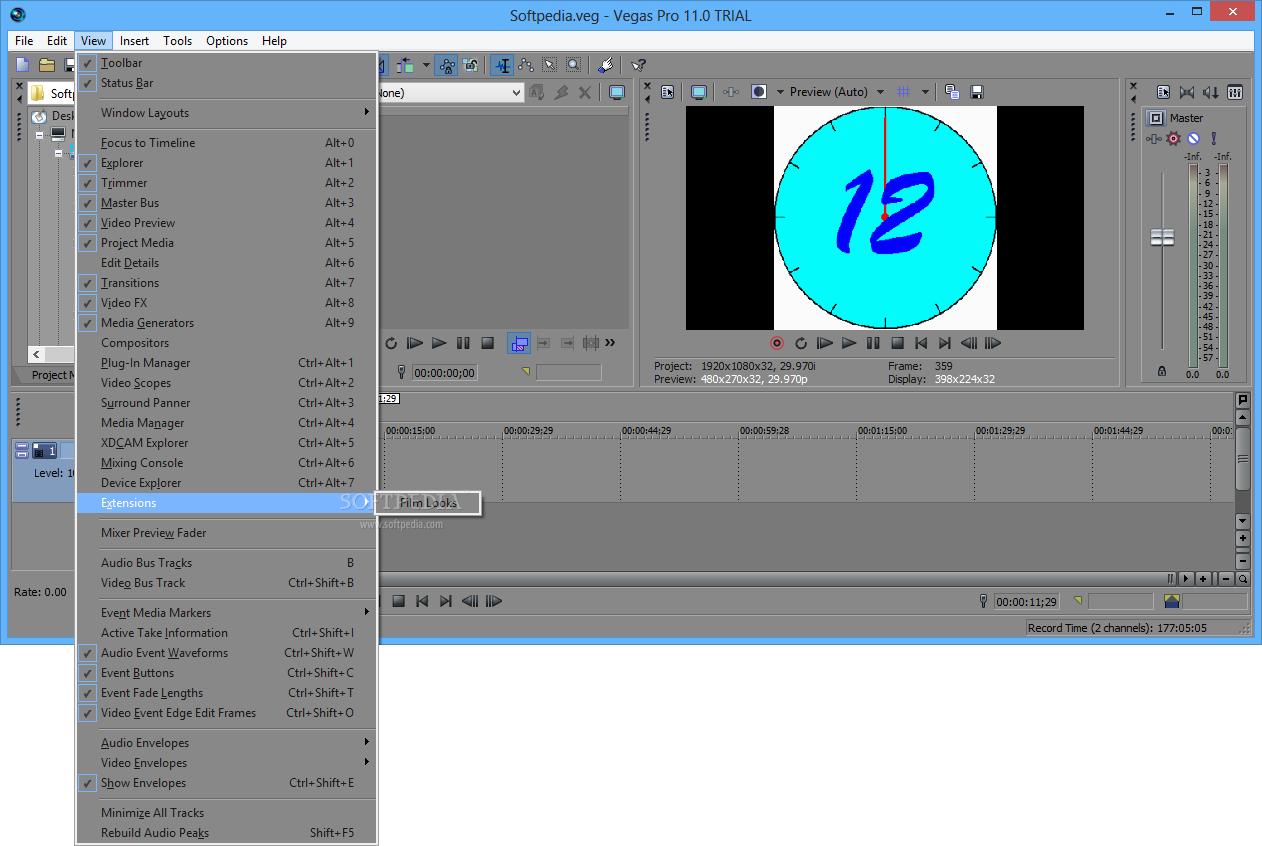Image resolution: width=1262 pixels, height=846 pixels.
Task: Click Go to End in the timeline transport
Action: tap(446, 601)
